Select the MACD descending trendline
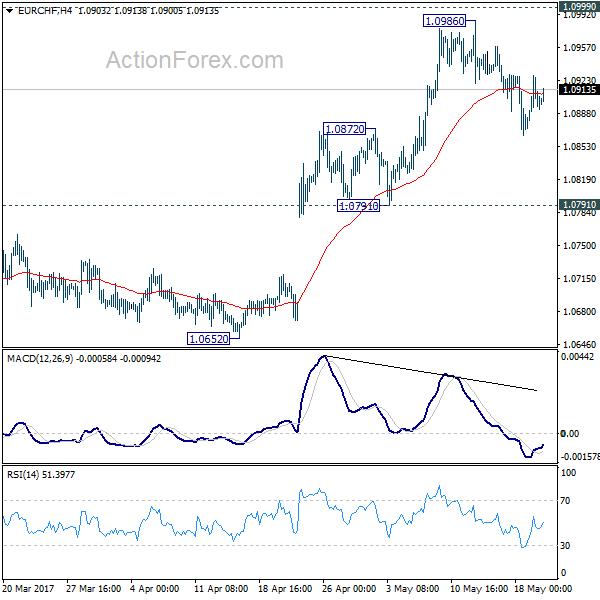The height and width of the screenshot is (600, 600). [430, 373]
